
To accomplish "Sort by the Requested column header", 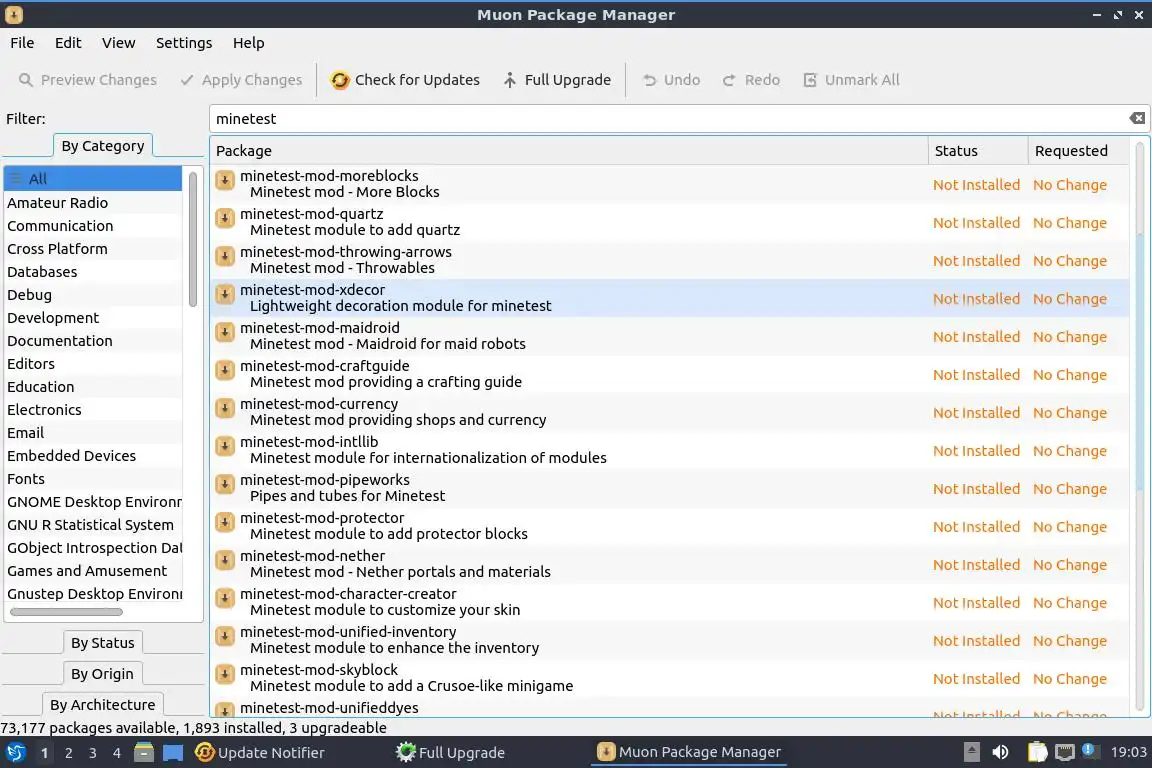I will point(1078,151).
